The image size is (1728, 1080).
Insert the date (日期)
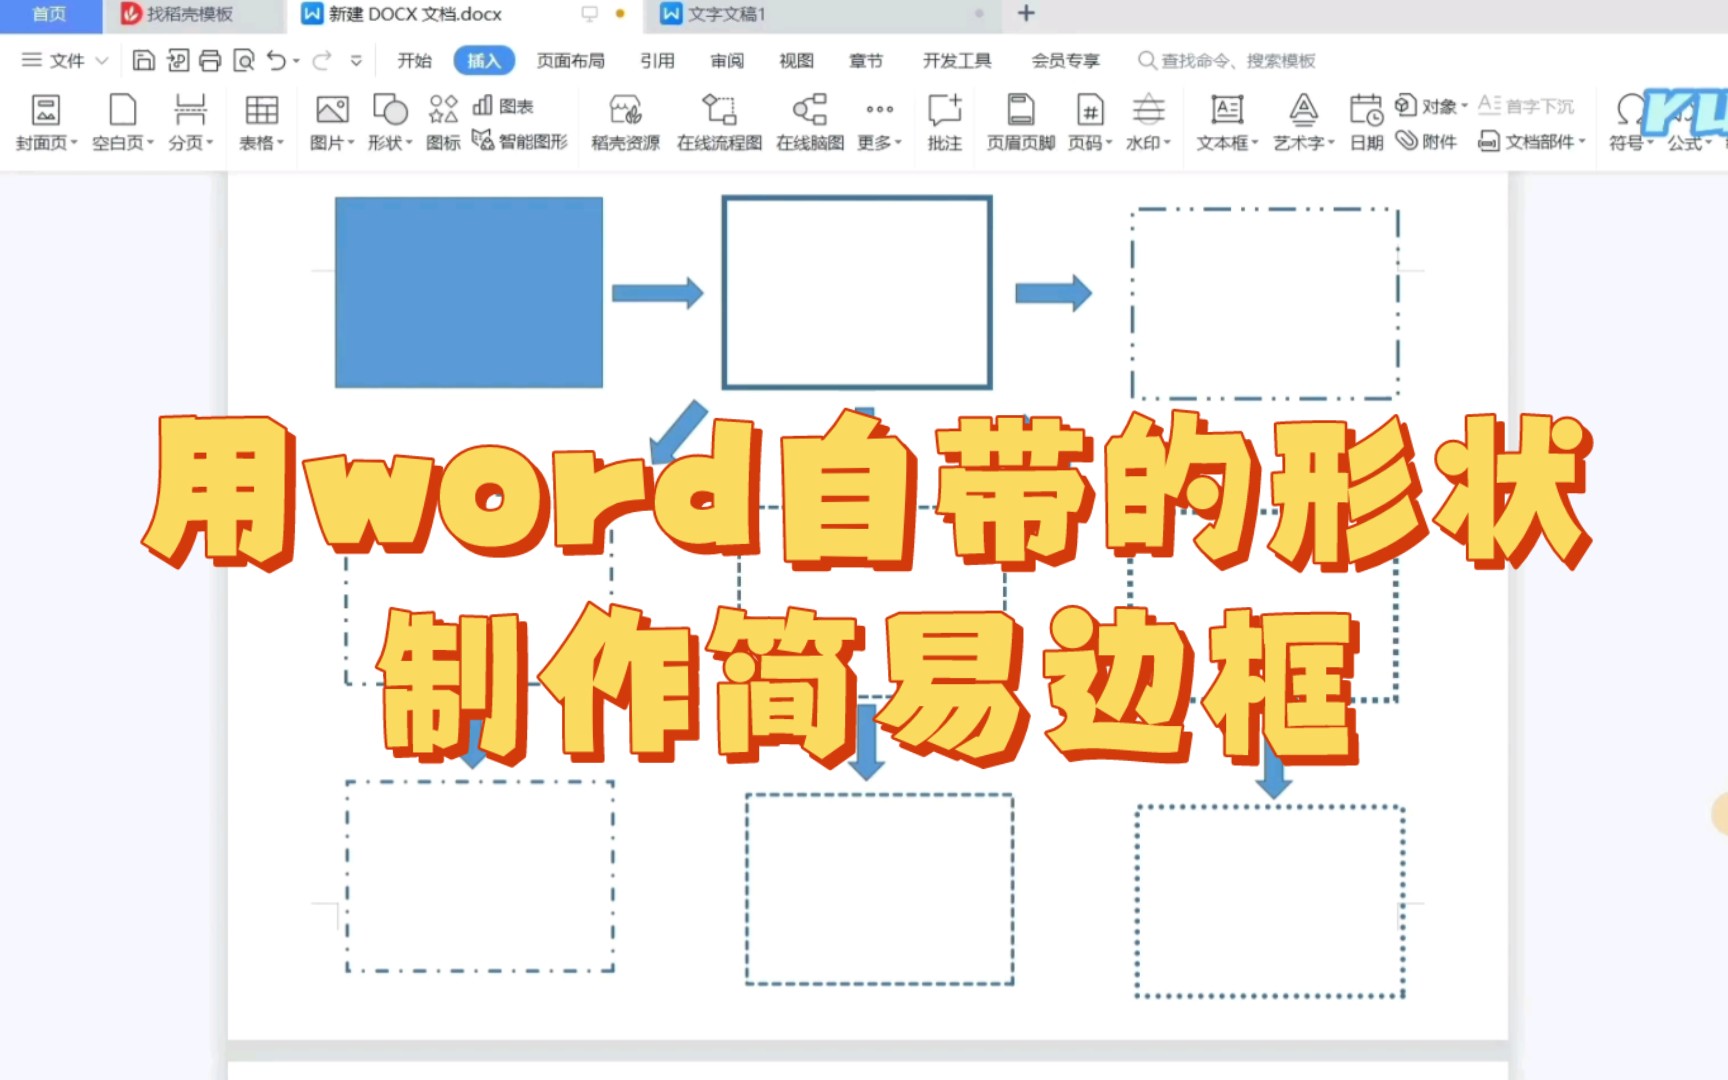1366,122
